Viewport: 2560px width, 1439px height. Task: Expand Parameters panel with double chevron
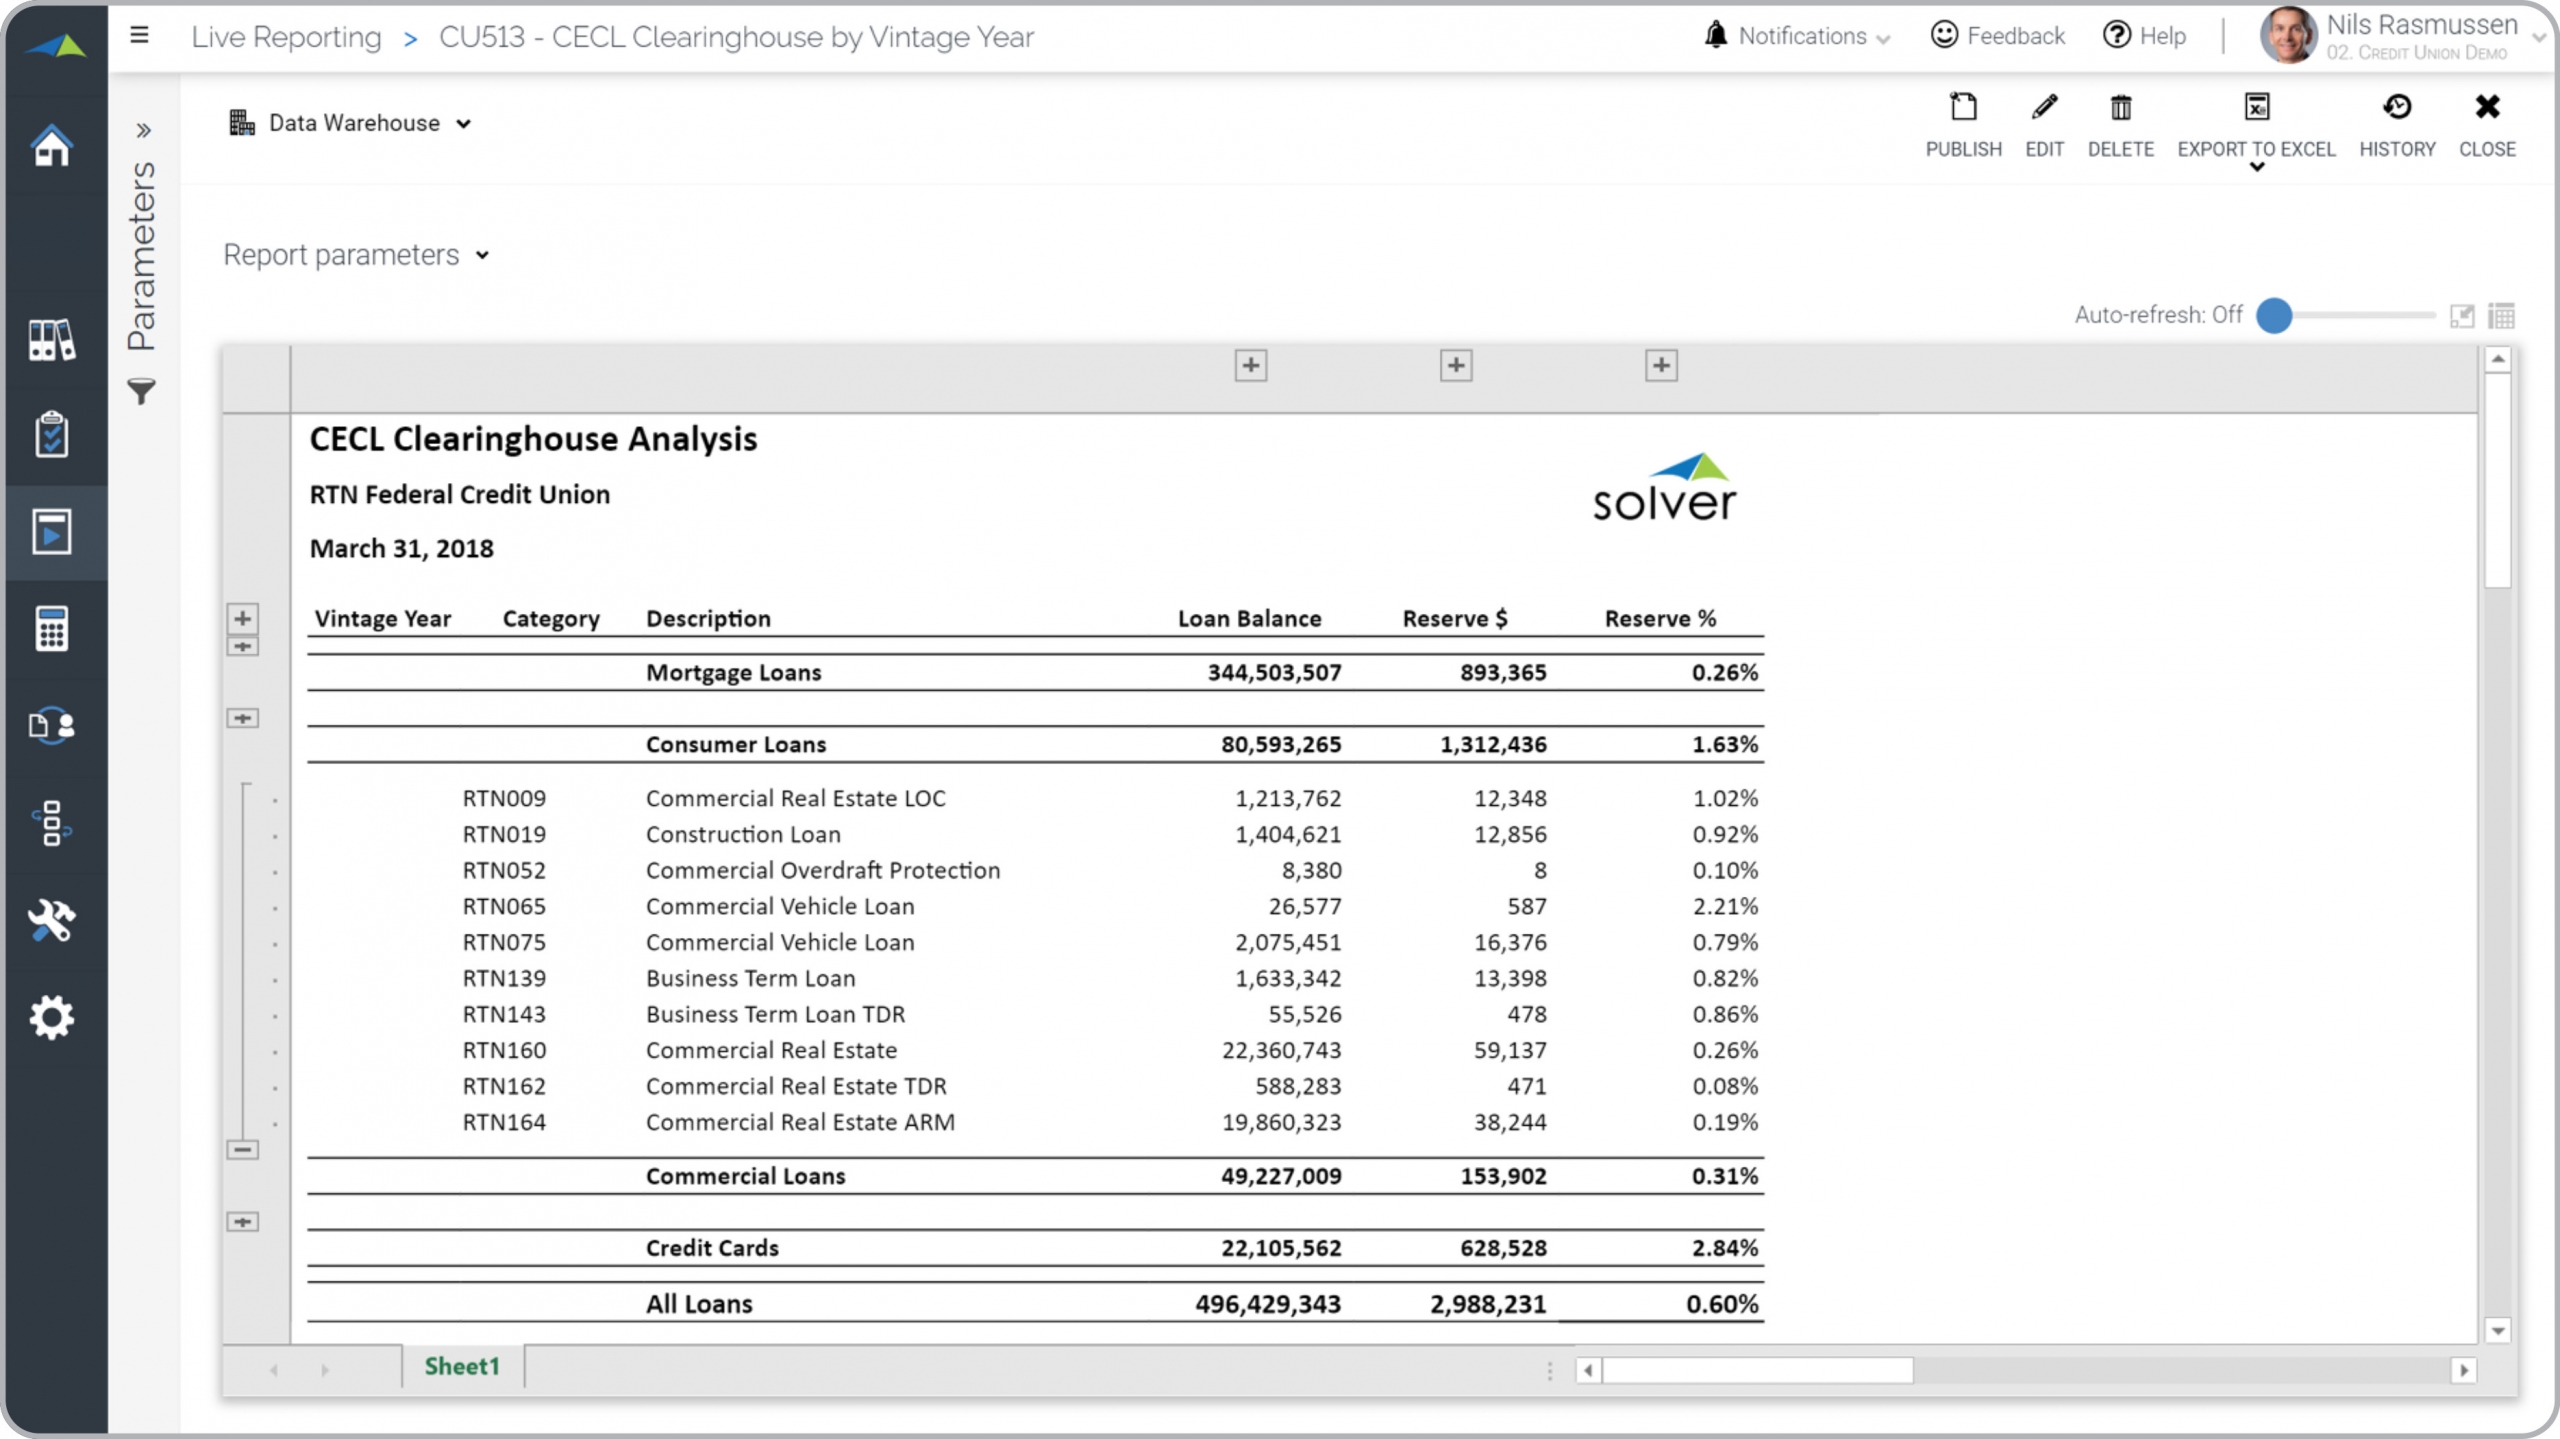(143, 130)
